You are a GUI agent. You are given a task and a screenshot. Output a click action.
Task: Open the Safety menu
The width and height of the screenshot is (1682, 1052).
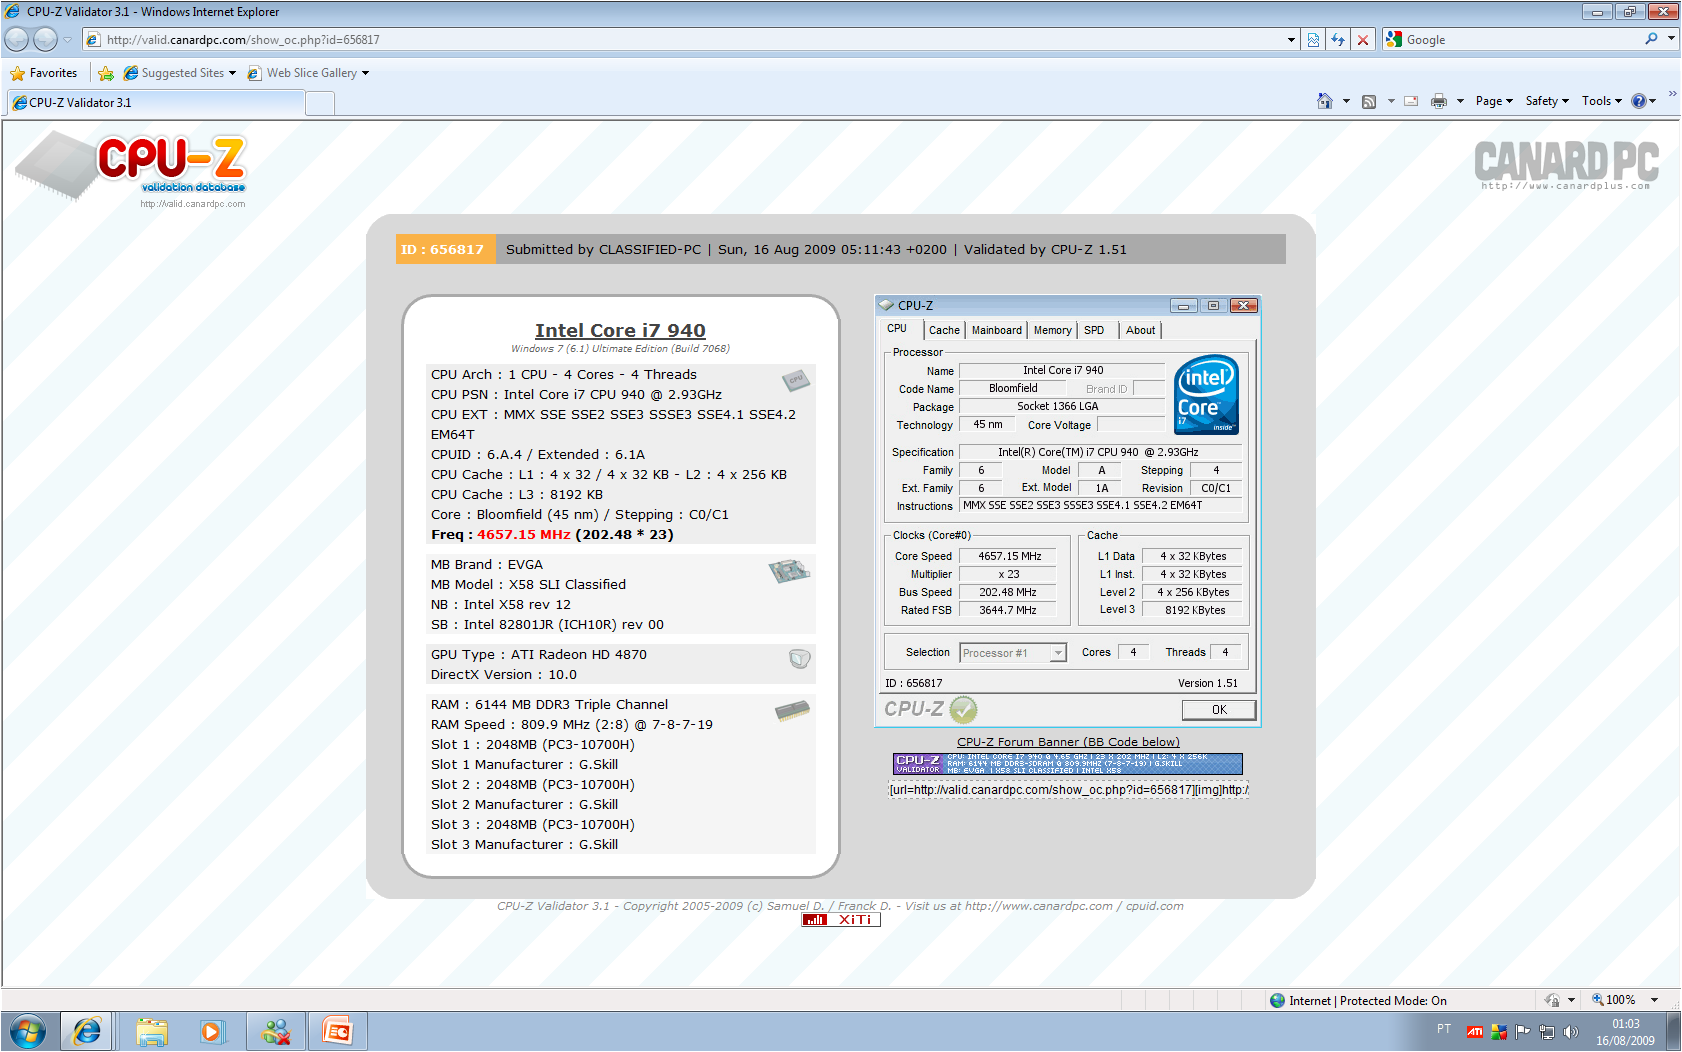pos(1547,101)
